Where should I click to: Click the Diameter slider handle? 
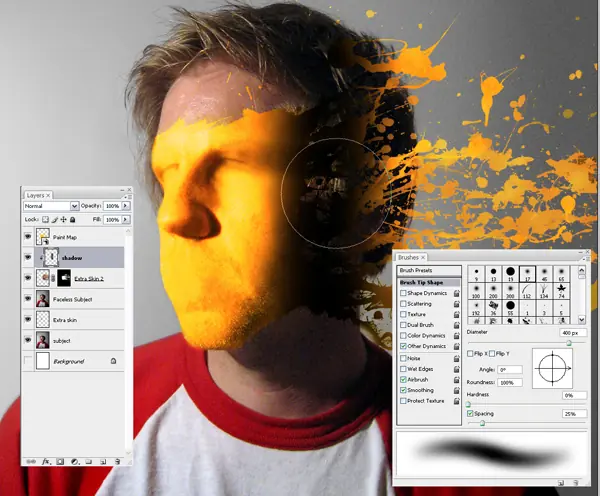(x=569, y=343)
